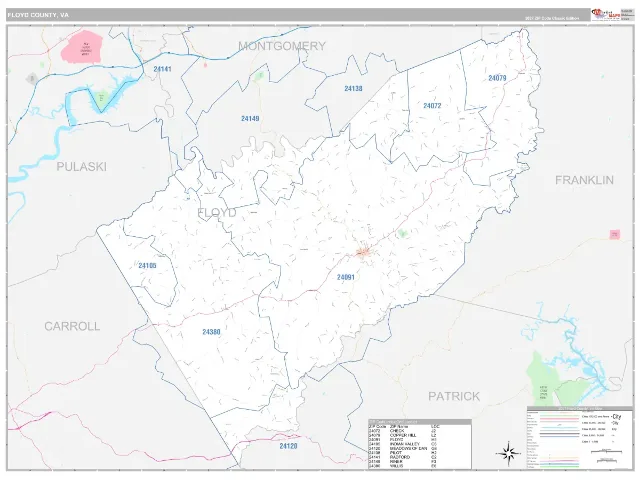Click the Floyd town center marker

point(363,252)
